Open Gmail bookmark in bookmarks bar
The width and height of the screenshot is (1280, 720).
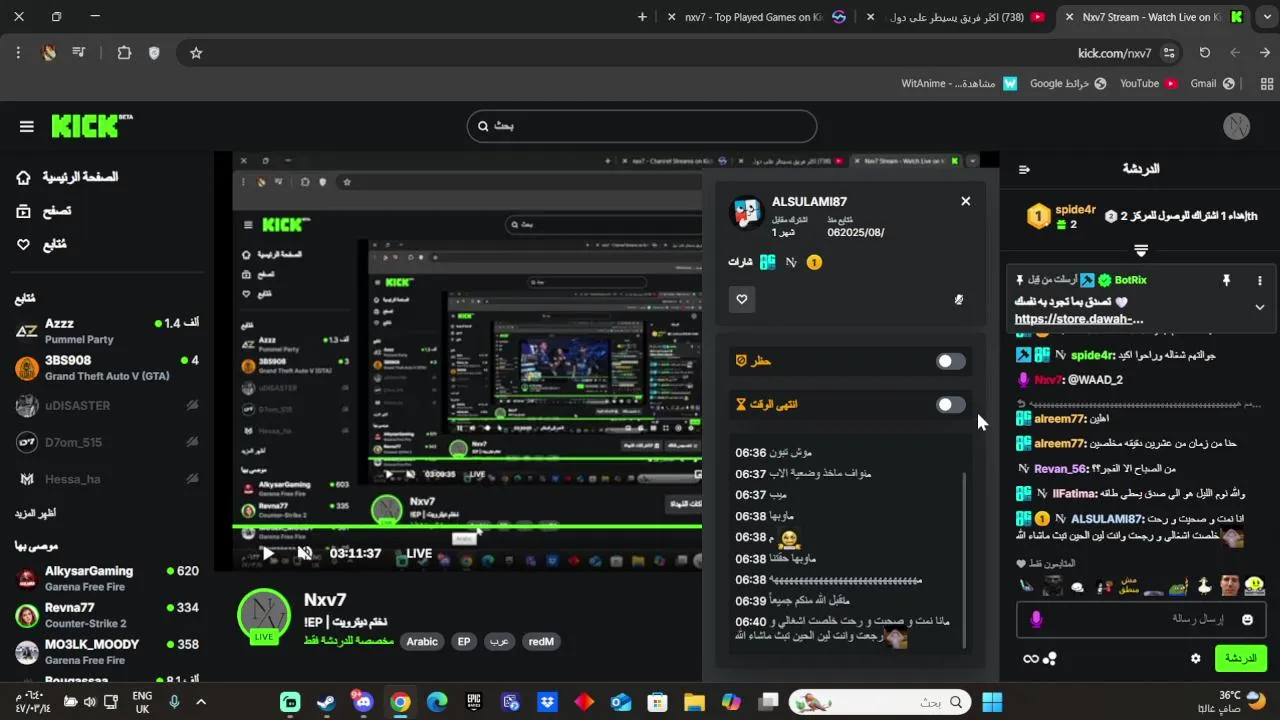pyautogui.click(x=1212, y=84)
